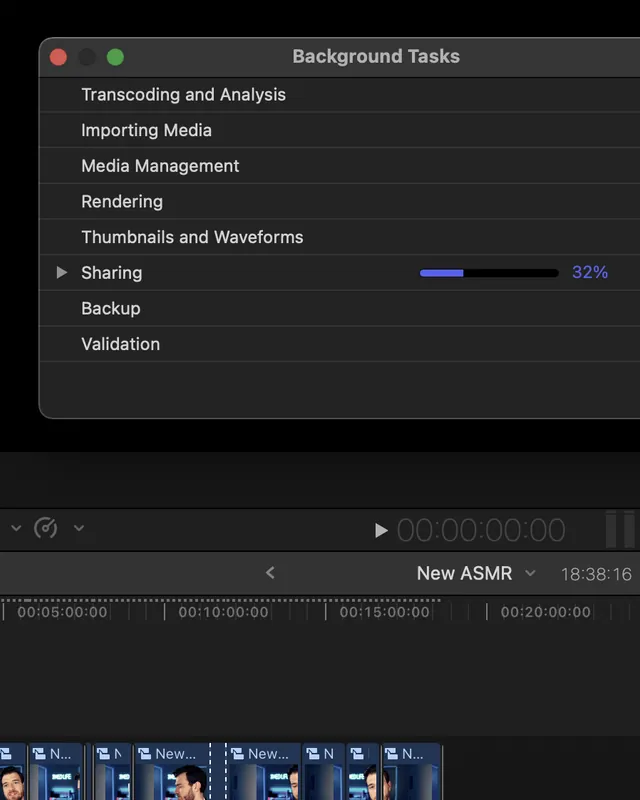Open the New ASMR project dropdown chevron
The width and height of the screenshot is (640, 800).
[530, 573]
